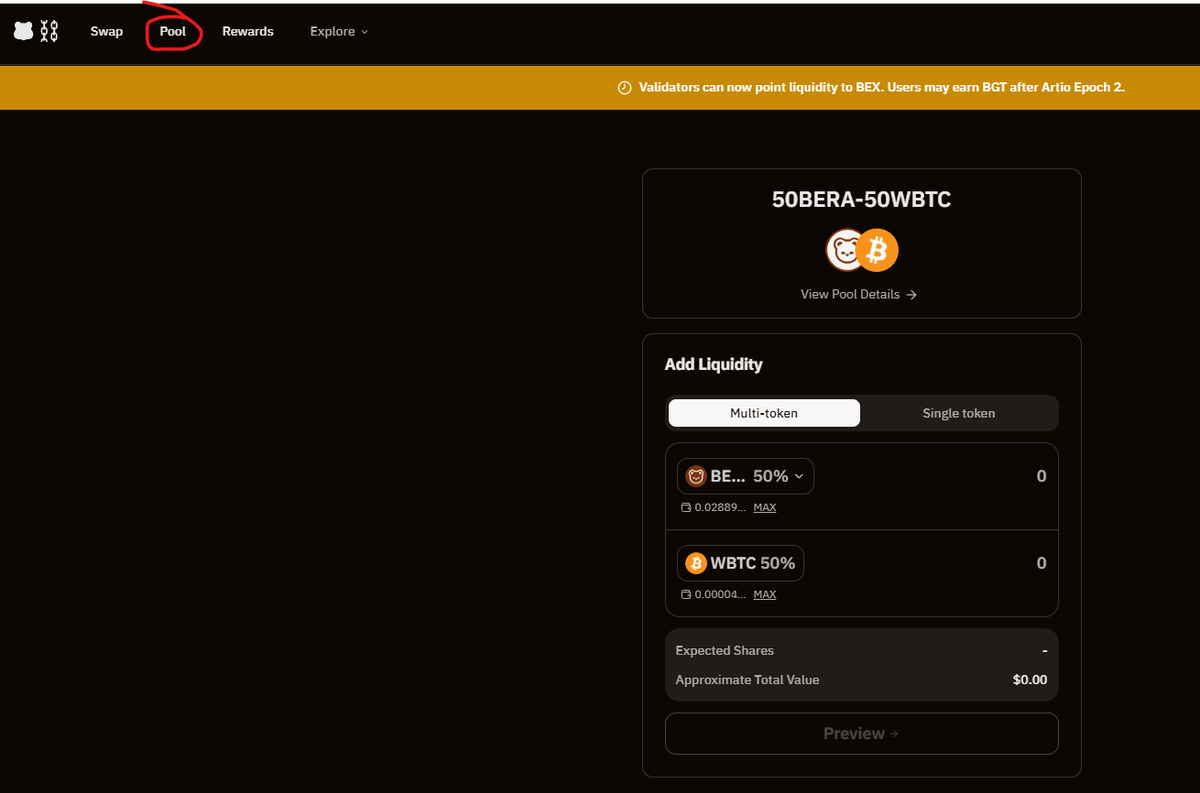
Task: Switch to Single token liquidity mode
Action: (x=958, y=413)
